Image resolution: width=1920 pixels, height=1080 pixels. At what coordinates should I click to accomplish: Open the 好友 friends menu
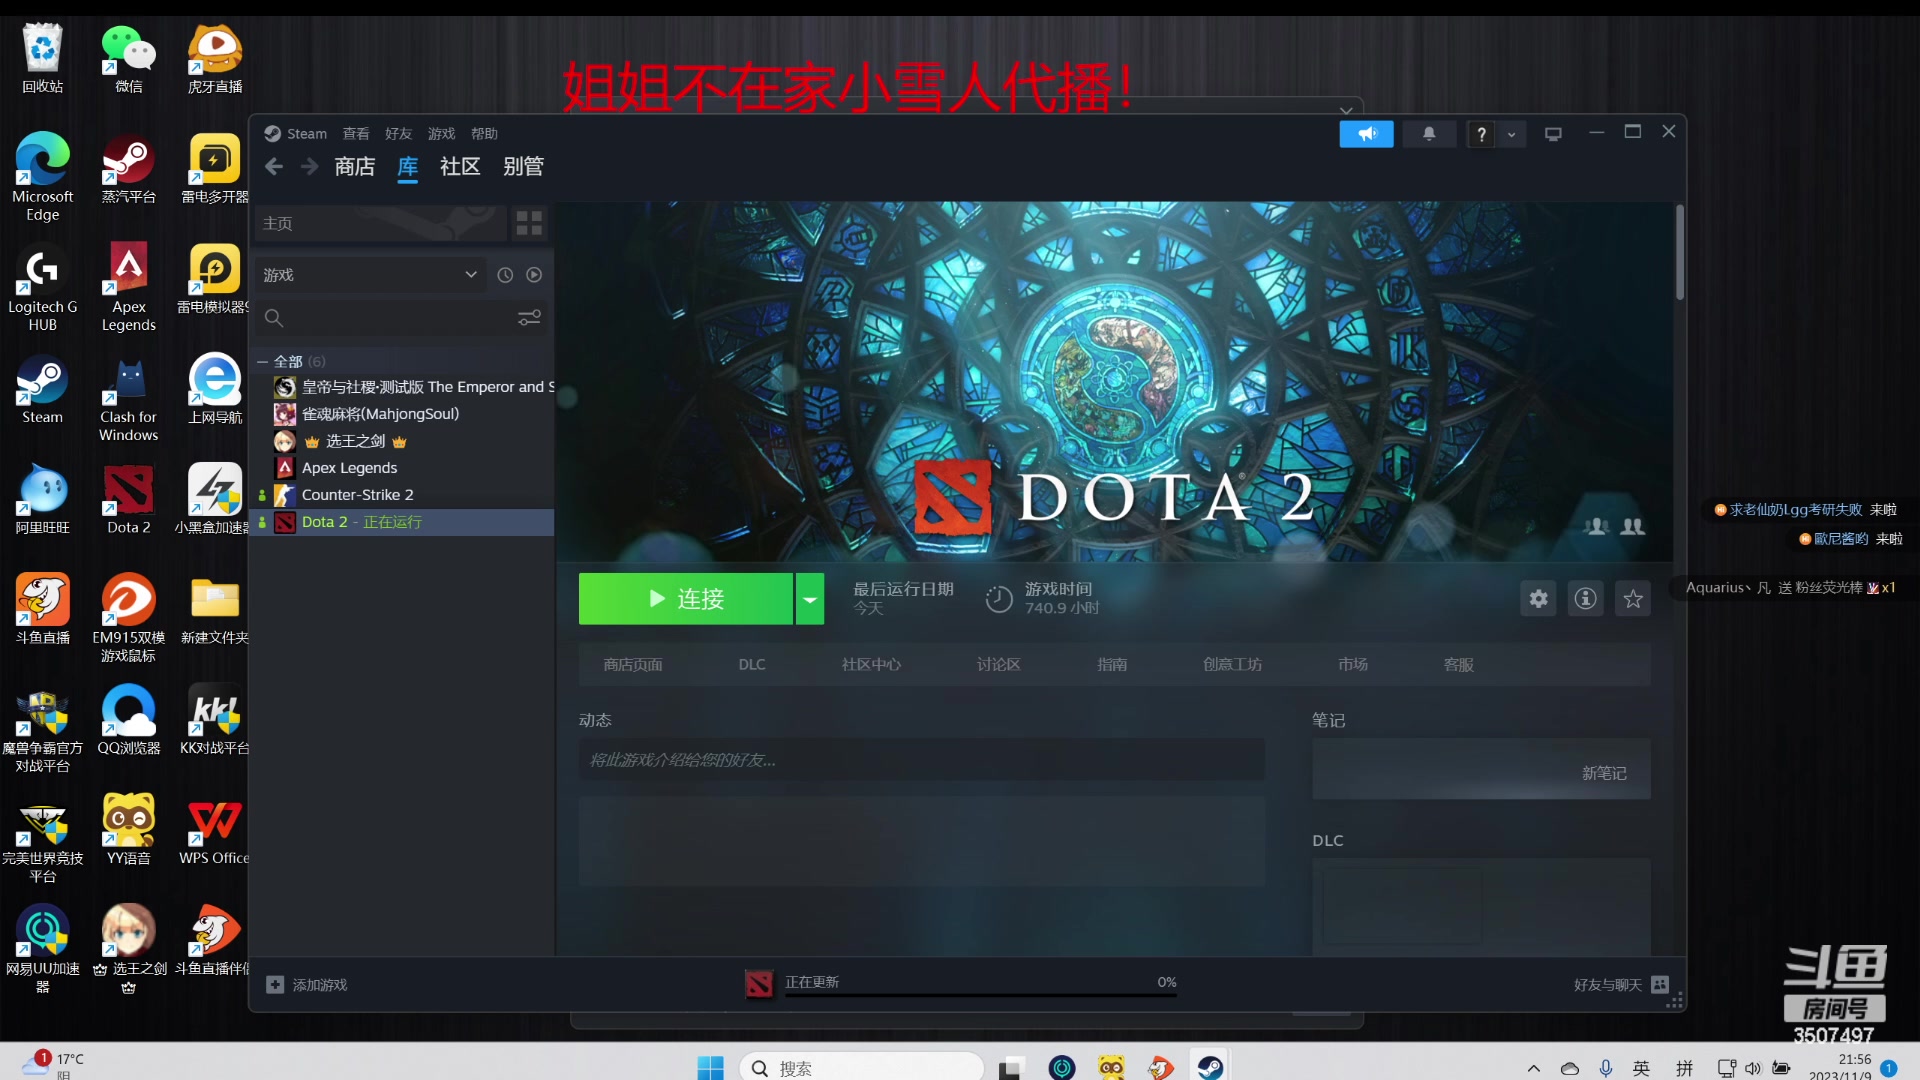point(398,133)
